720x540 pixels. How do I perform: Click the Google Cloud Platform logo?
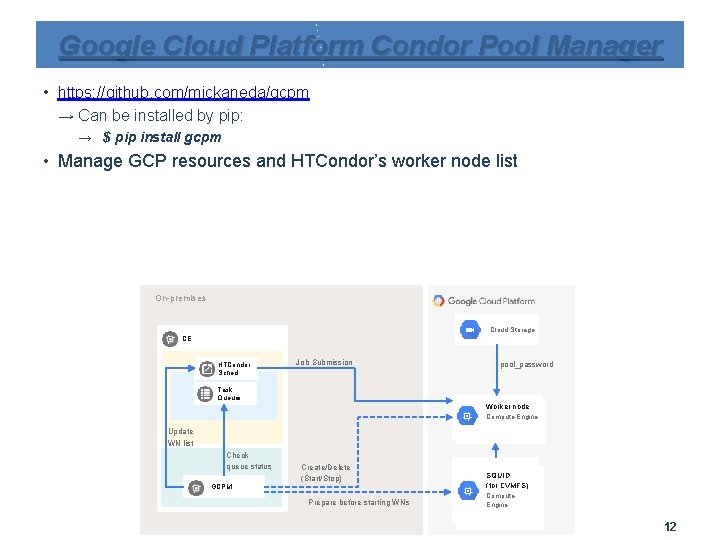(x=439, y=301)
